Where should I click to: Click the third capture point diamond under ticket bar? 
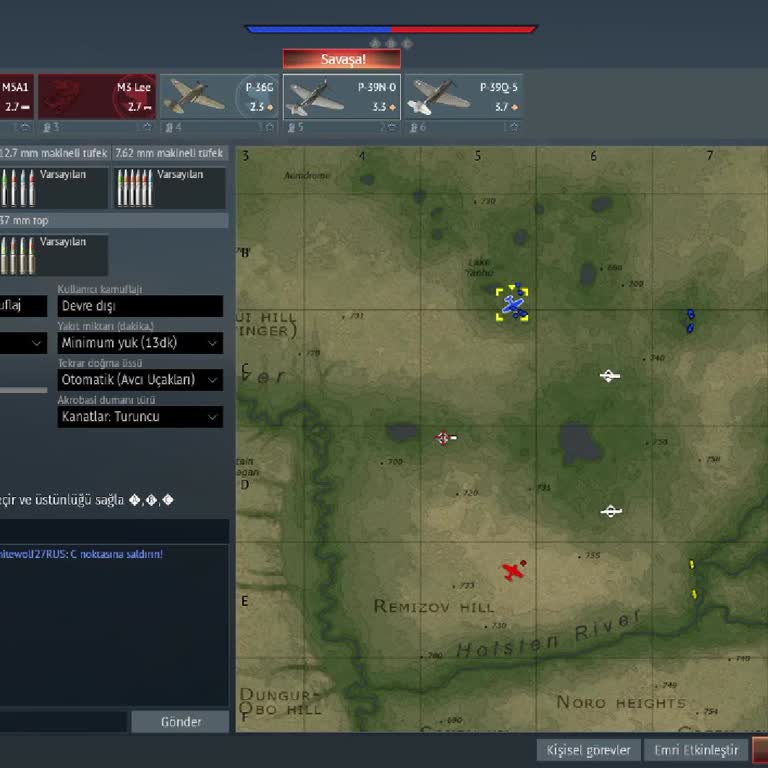pos(407,44)
